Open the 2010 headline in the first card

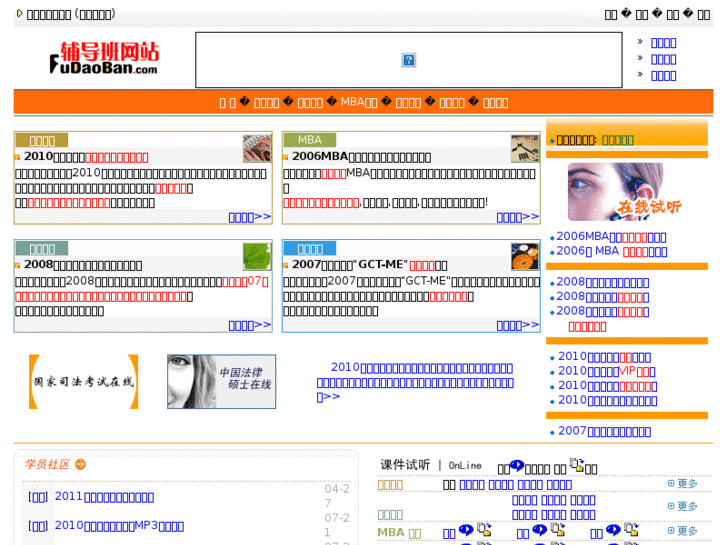coord(86,157)
